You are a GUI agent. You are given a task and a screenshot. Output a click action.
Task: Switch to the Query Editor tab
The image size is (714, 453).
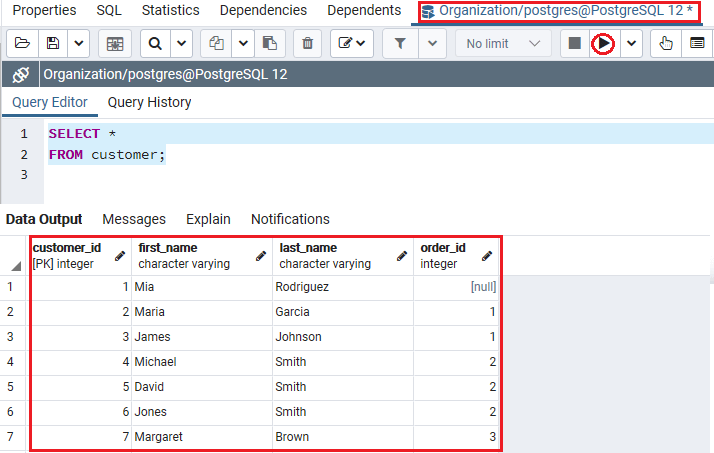pyautogui.click(x=50, y=102)
